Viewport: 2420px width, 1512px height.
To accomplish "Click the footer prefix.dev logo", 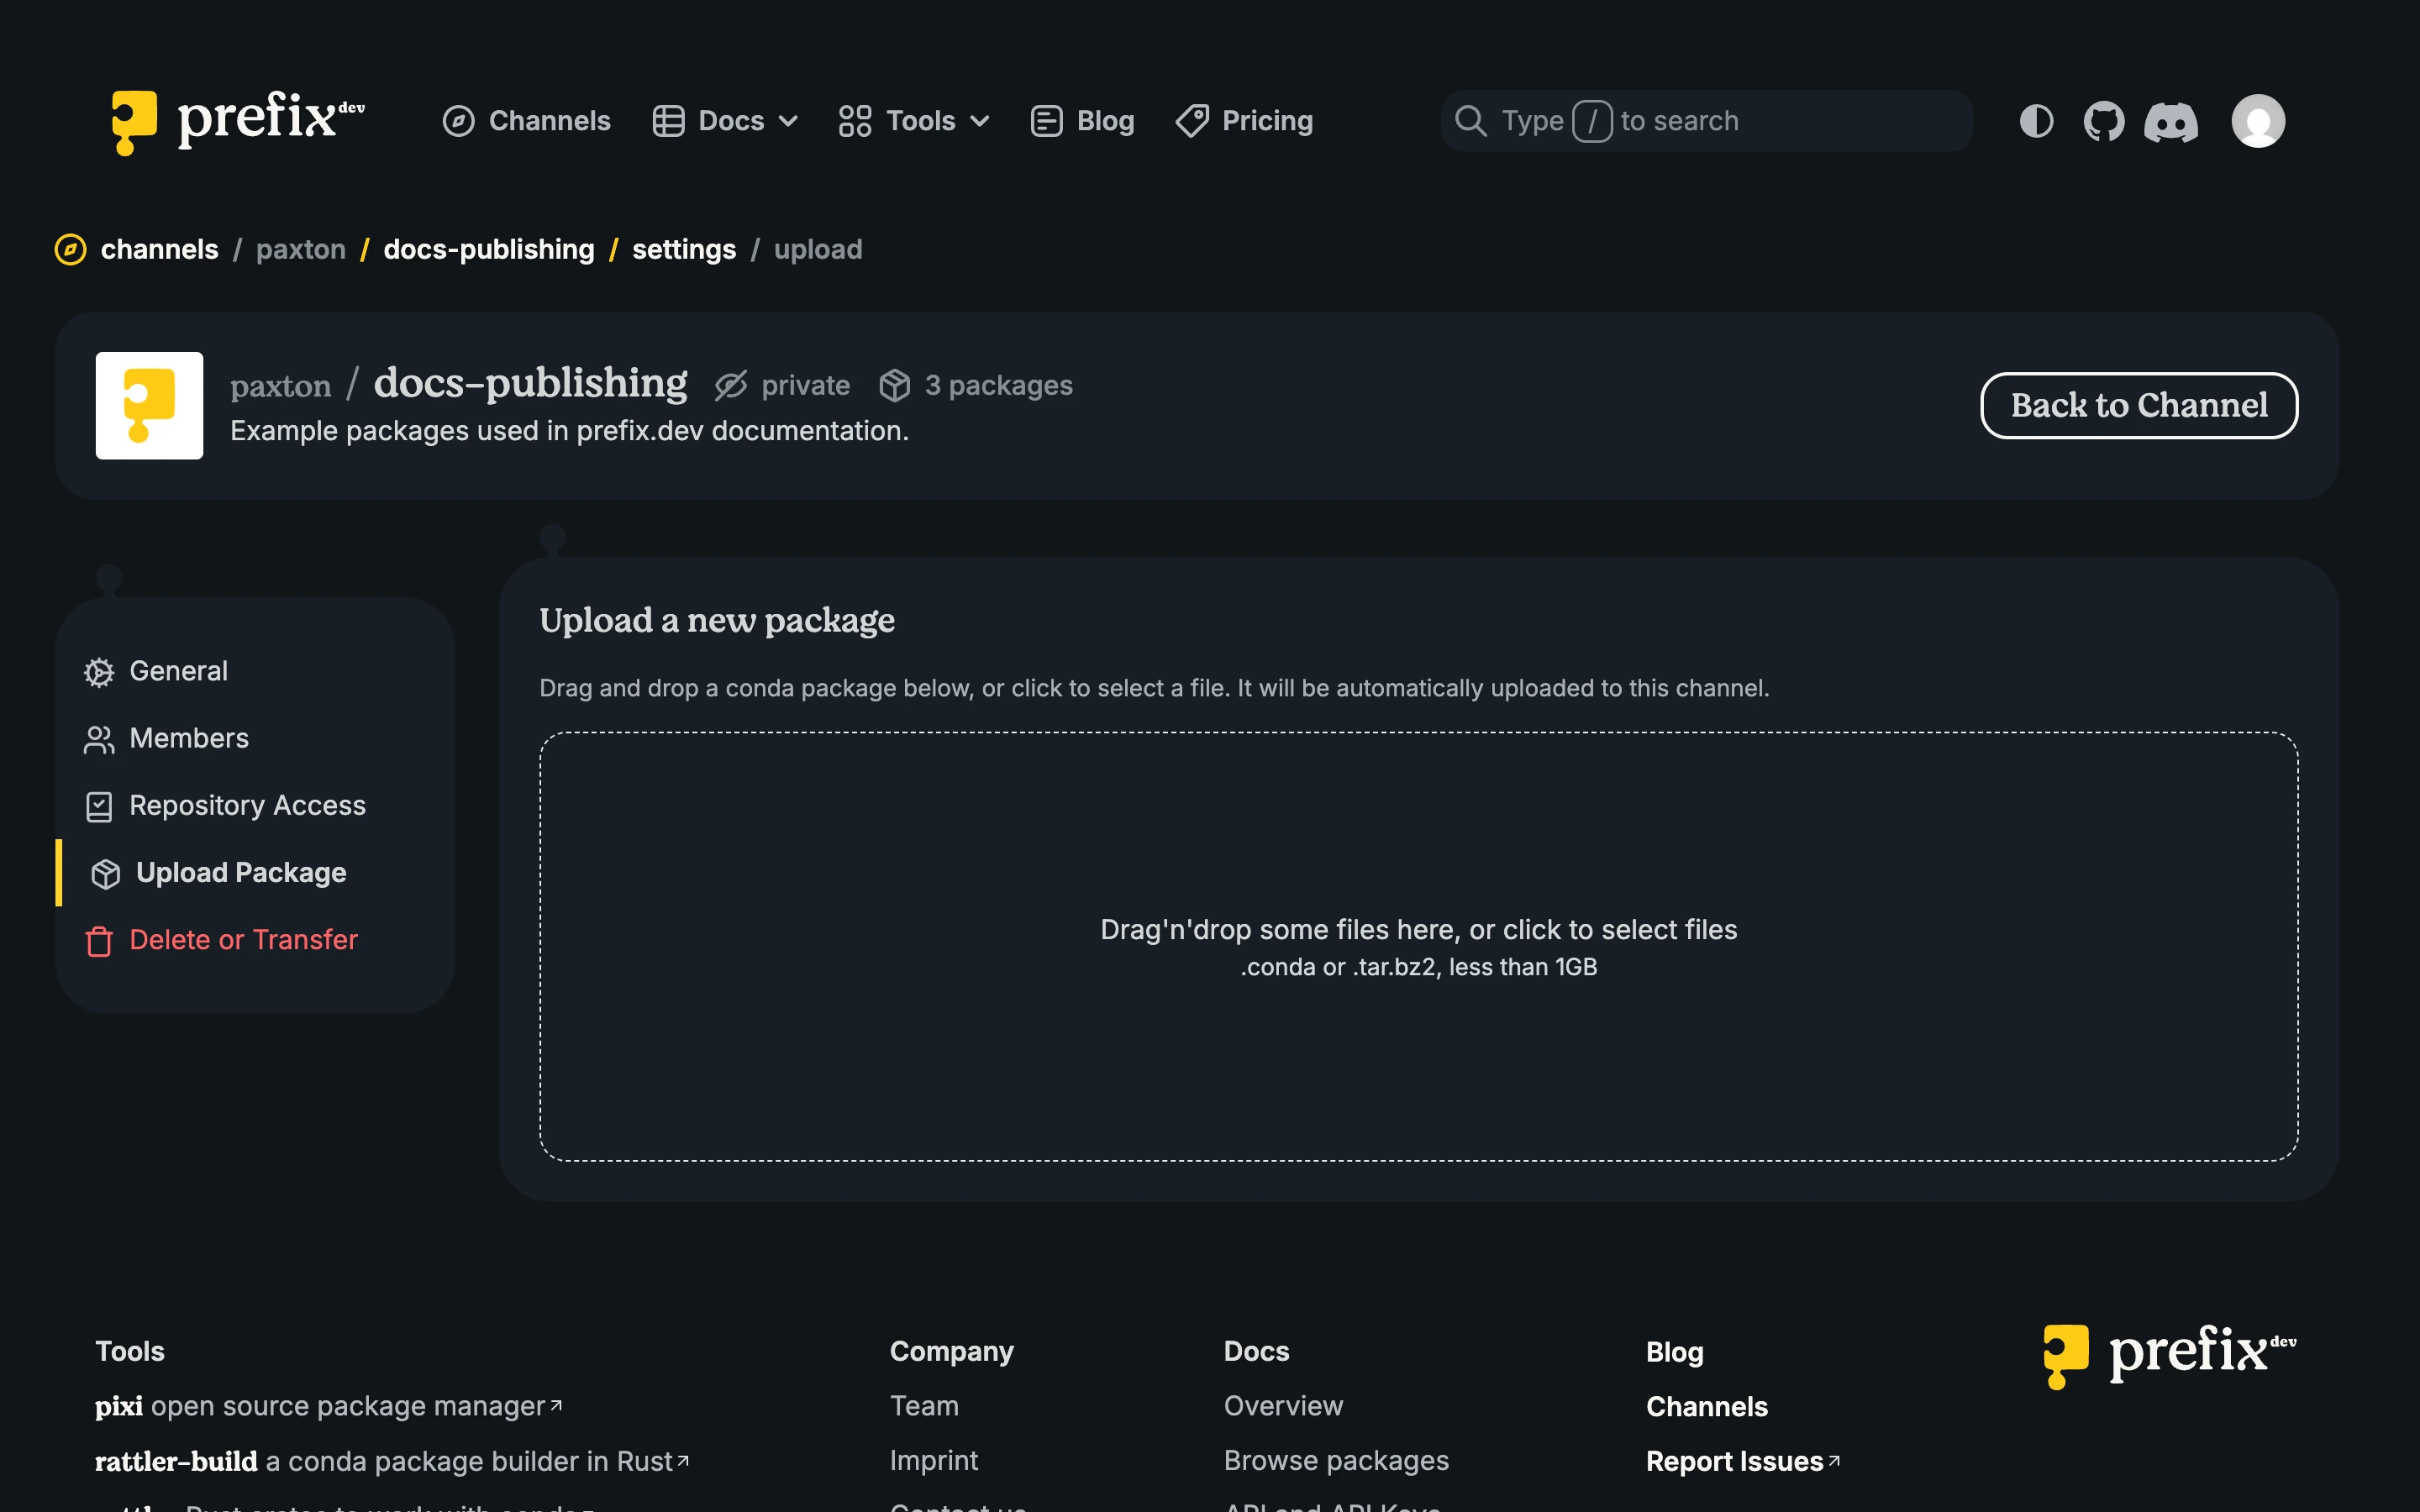I will [x=2169, y=1355].
